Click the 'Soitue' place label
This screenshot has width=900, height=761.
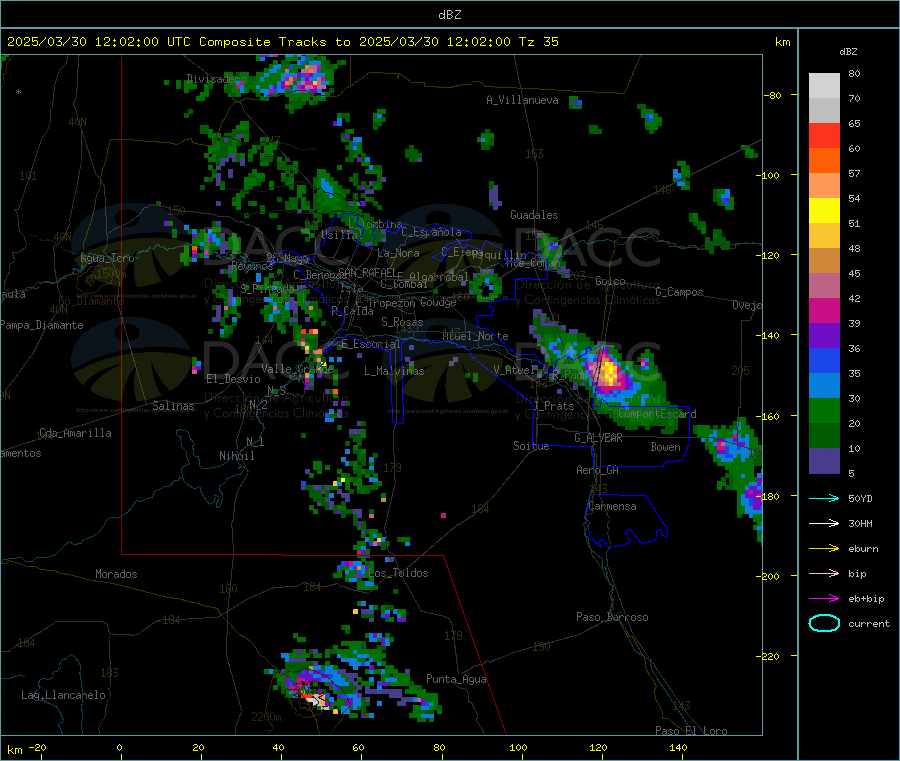[x=531, y=446]
